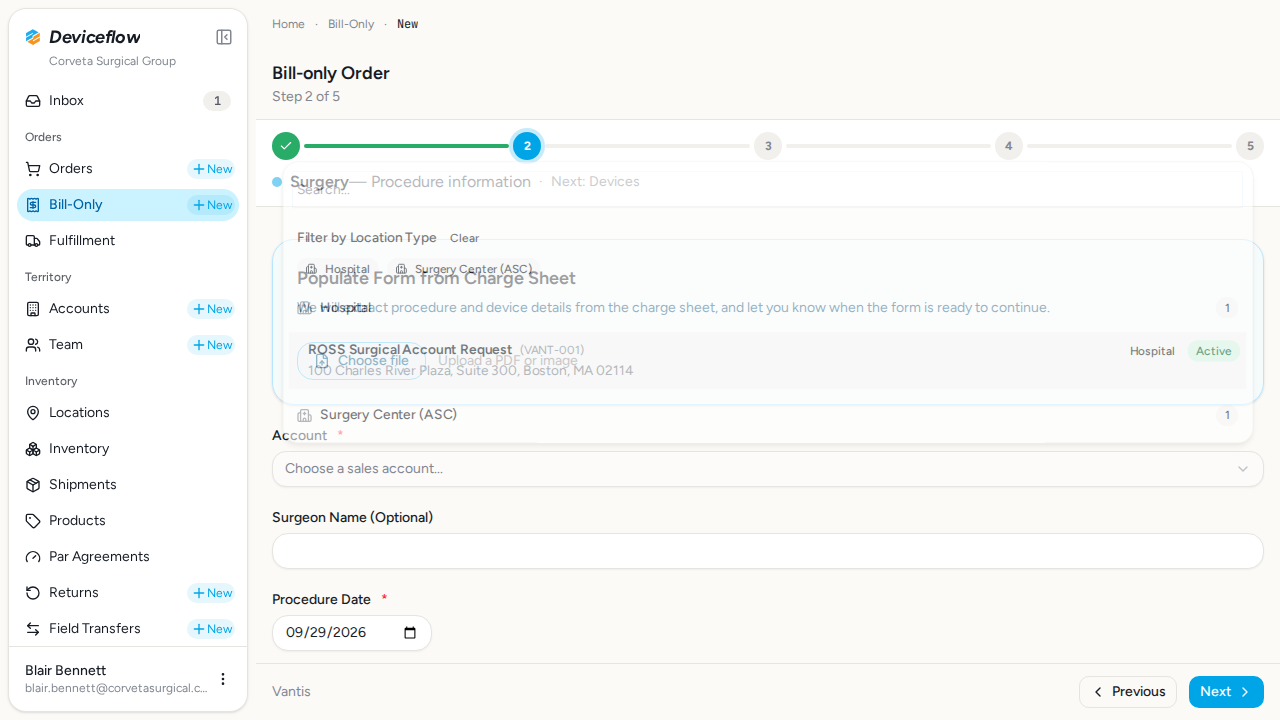Open the Inbox tray icon
1280x720 pixels.
(x=33, y=101)
